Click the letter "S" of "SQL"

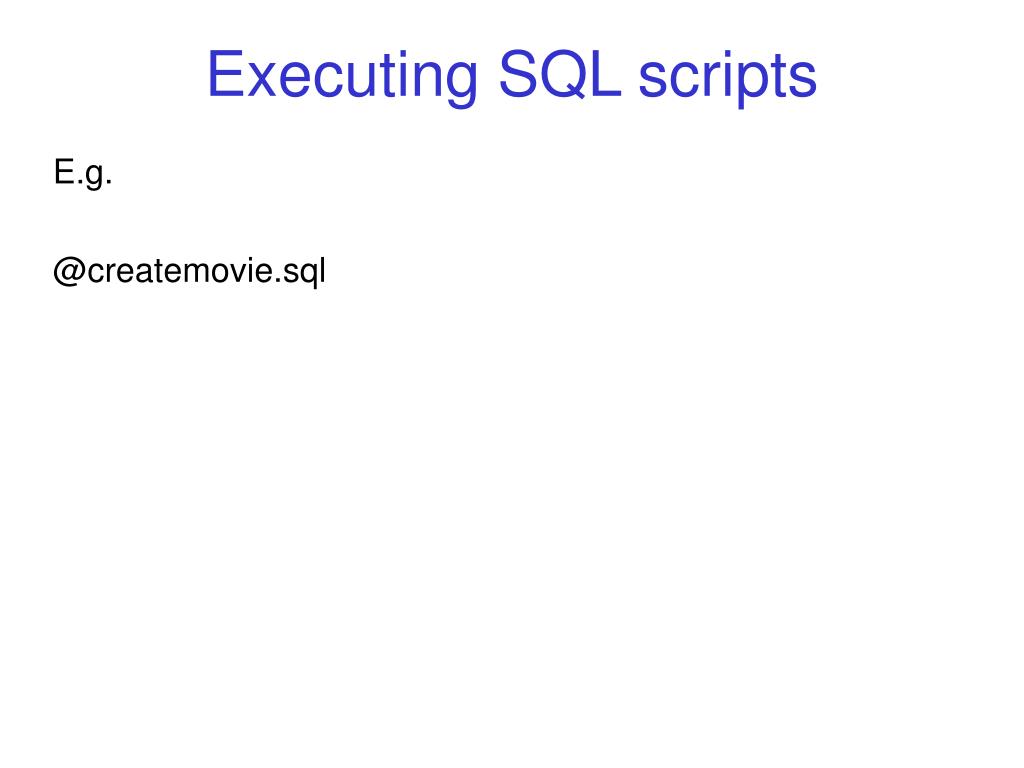pyautogui.click(x=518, y=74)
